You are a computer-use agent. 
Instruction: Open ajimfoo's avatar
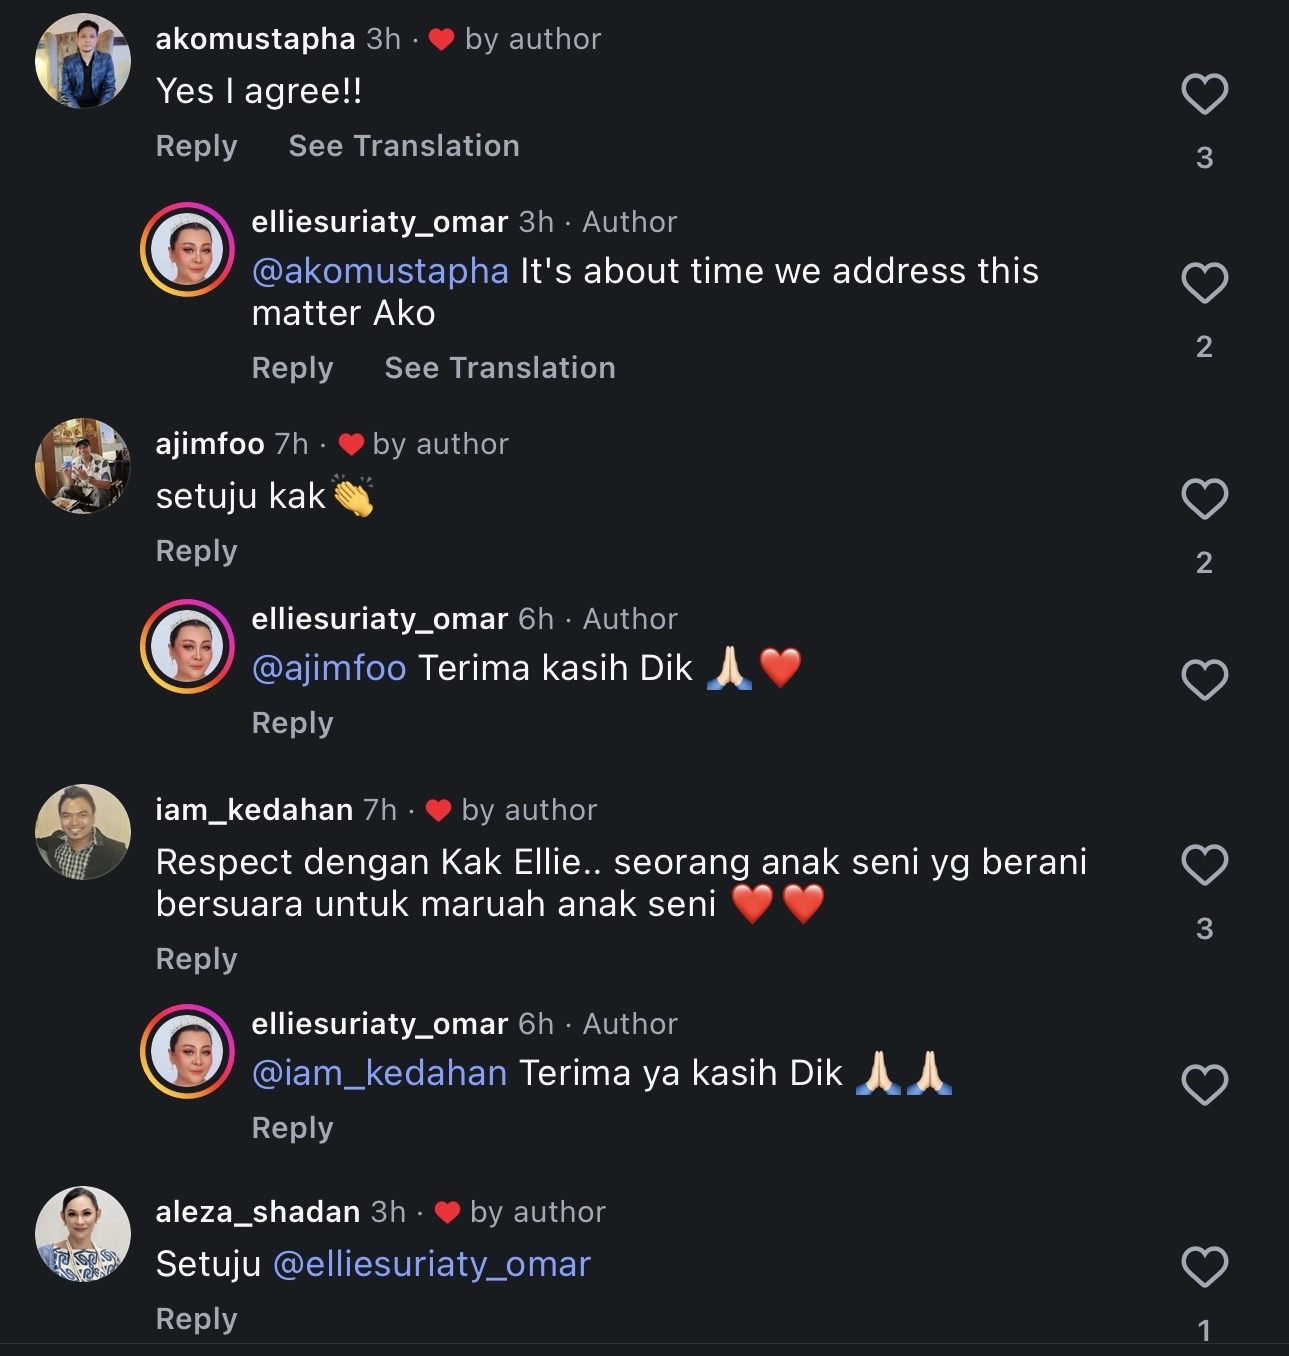click(x=83, y=466)
